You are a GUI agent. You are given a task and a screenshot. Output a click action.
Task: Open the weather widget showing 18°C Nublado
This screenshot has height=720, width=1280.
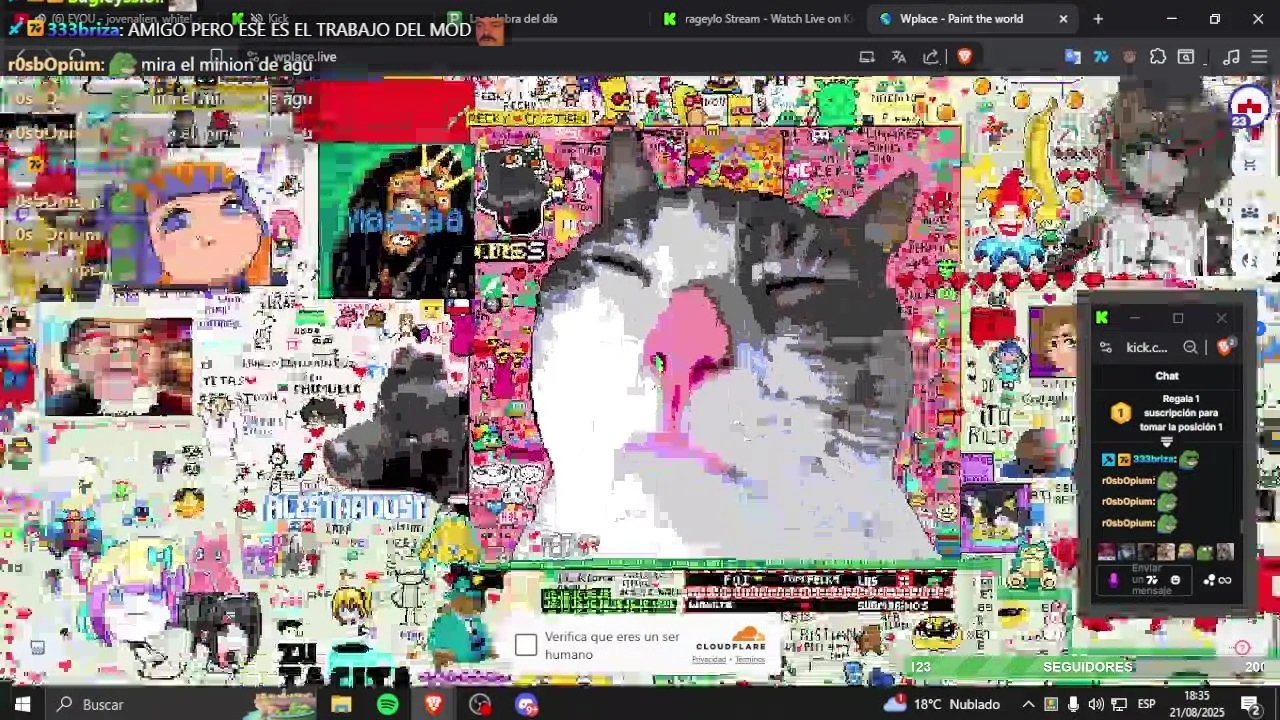(x=941, y=704)
